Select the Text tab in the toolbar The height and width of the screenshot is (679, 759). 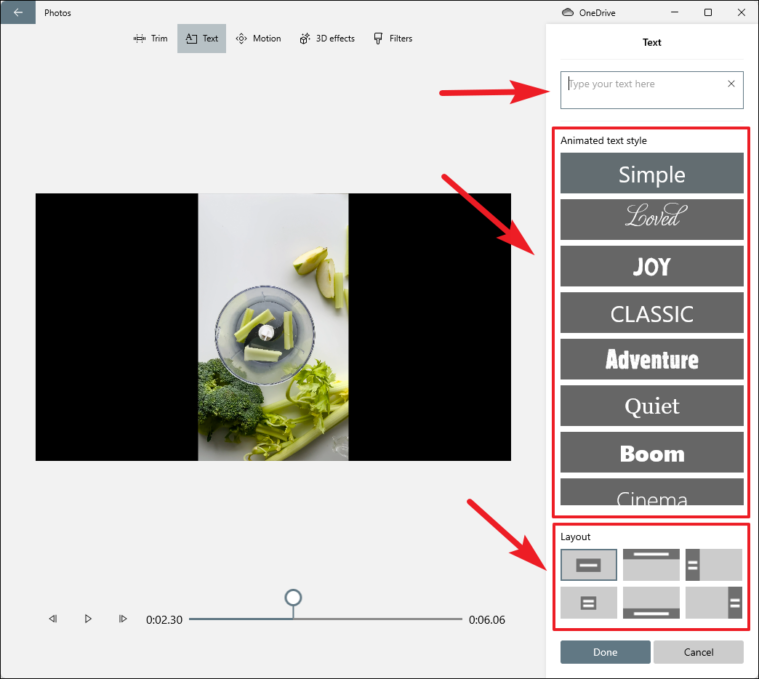[x=201, y=38]
